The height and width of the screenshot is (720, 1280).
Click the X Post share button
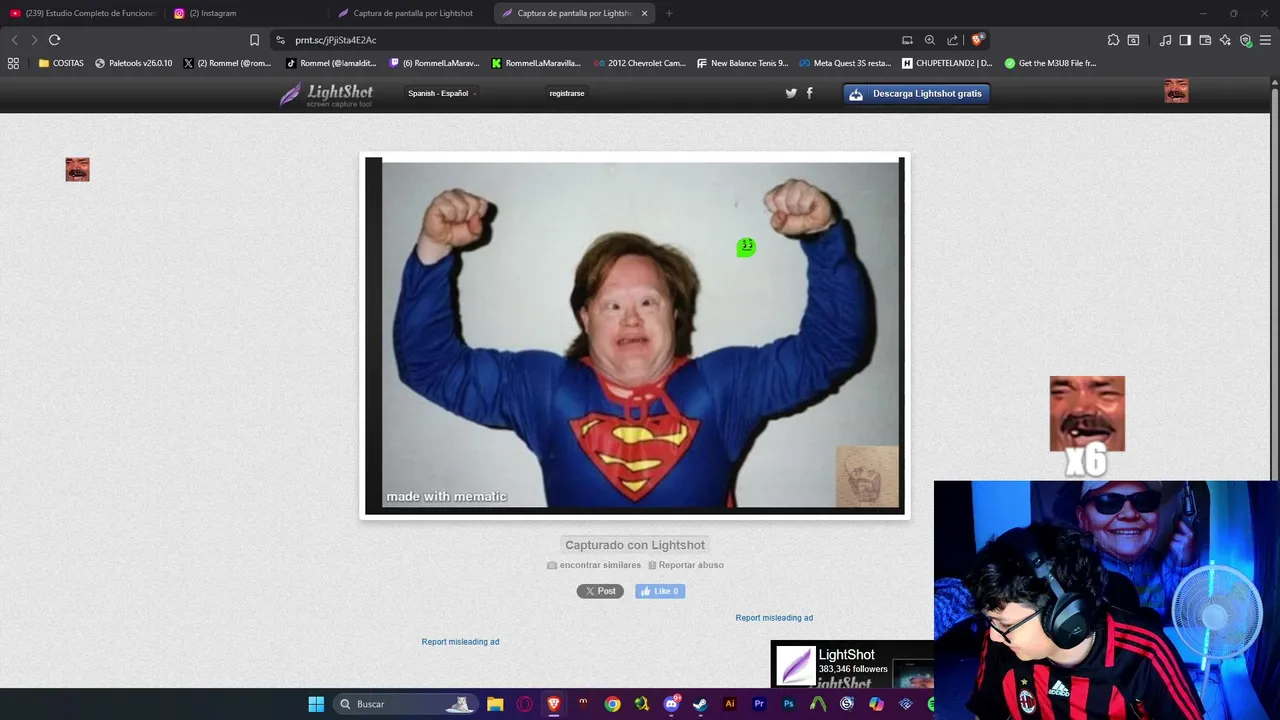tap(600, 591)
